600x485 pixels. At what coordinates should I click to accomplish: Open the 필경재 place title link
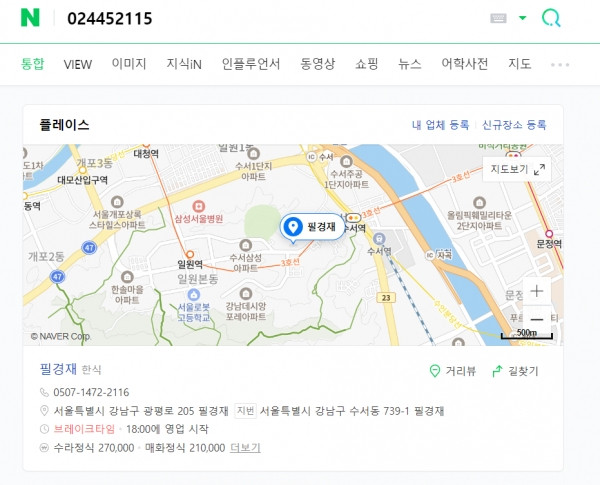coord(59,369)
